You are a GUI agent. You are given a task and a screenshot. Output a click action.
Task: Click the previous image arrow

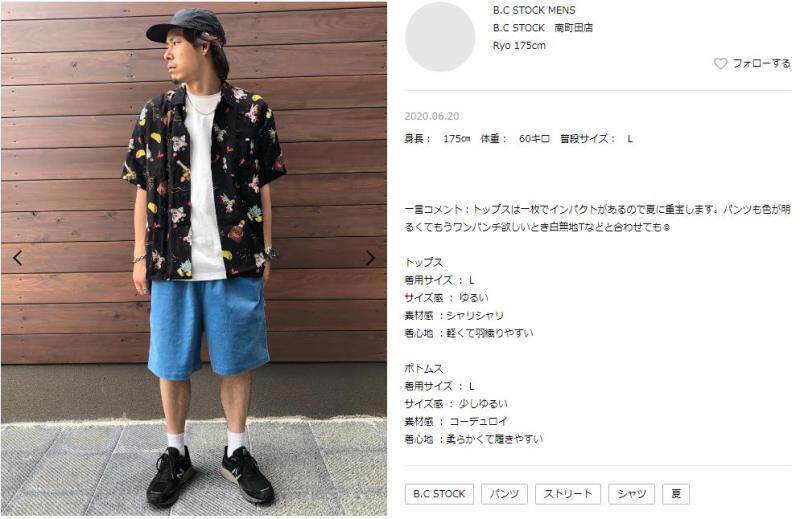pos(18,258)
